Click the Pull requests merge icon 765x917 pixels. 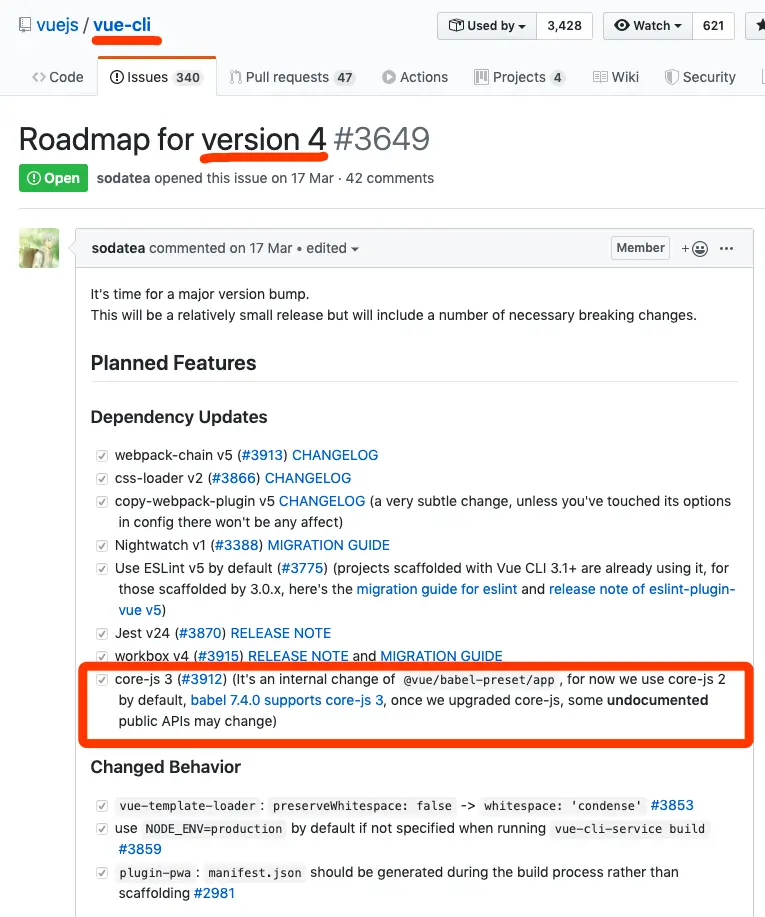236,77
